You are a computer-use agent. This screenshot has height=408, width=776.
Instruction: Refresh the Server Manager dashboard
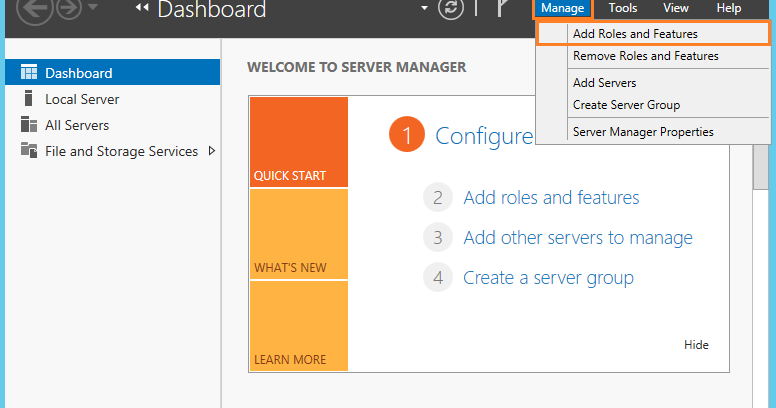click(x=452, y=9)
